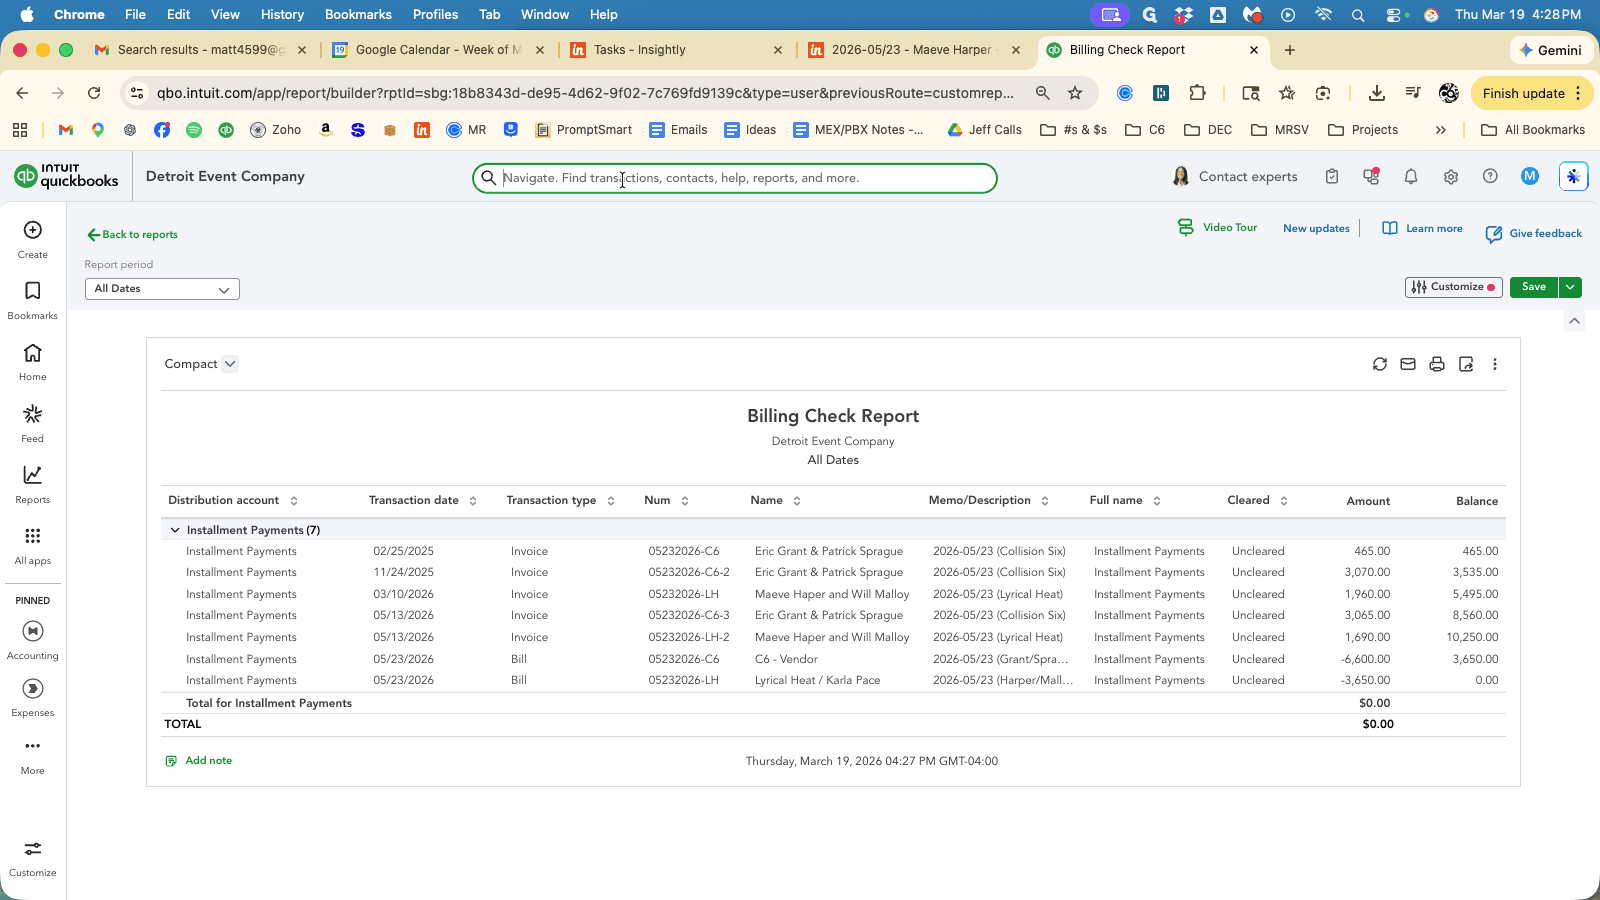1600x900 pixels.
Task: Open the History menu in menu bar
Action: [x=282, y=14]
